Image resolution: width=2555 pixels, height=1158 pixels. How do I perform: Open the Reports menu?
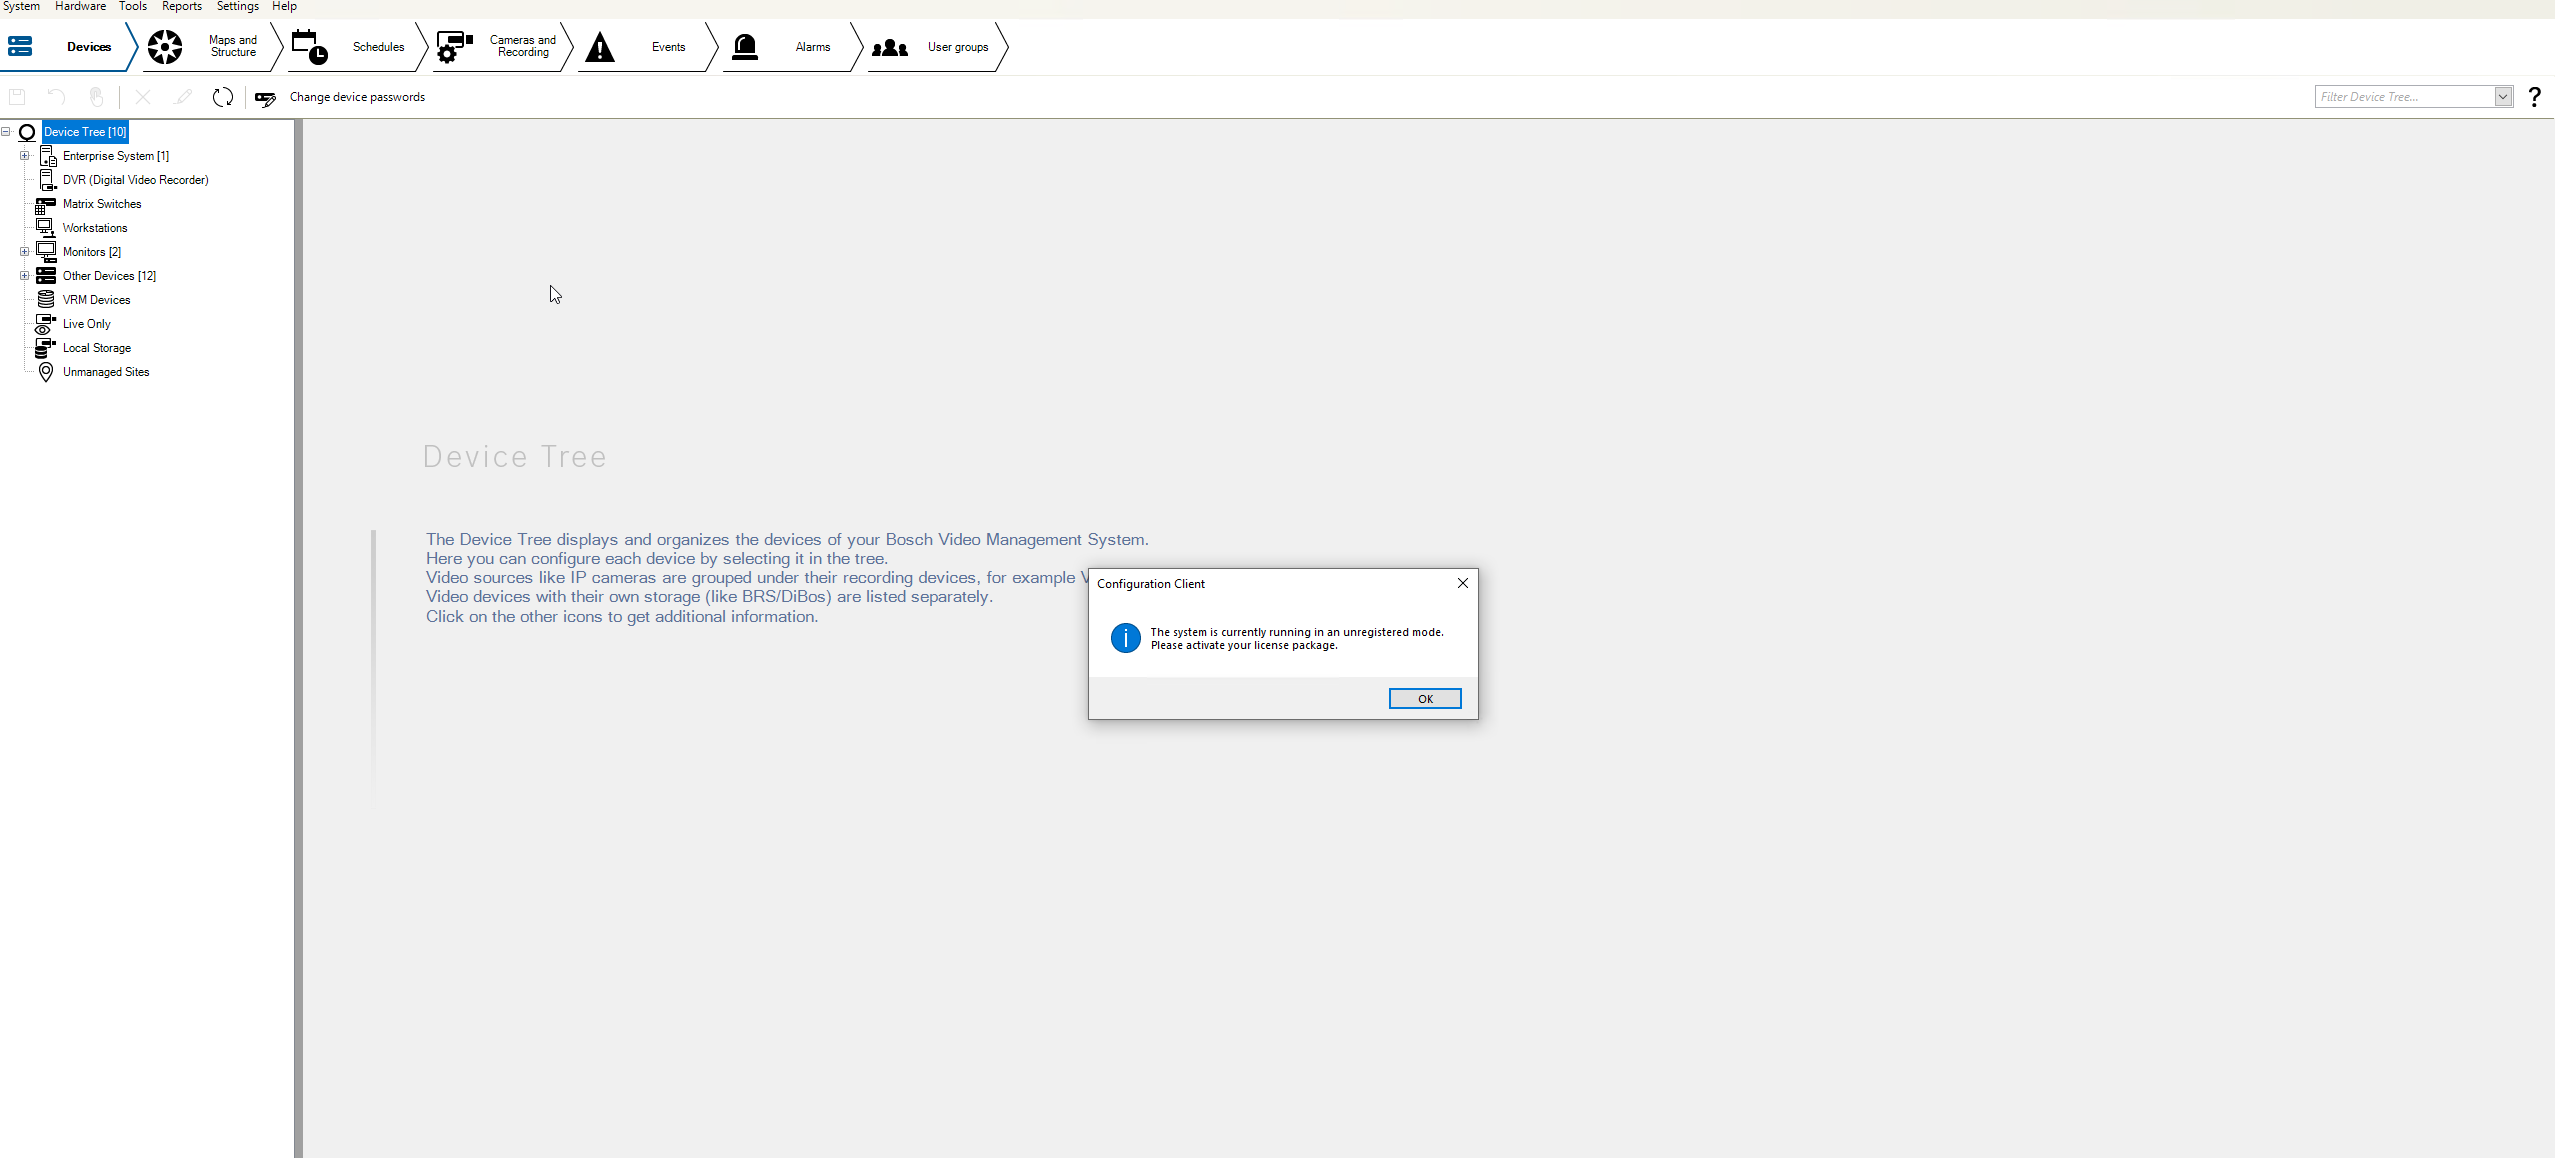[x=181, y=6]
